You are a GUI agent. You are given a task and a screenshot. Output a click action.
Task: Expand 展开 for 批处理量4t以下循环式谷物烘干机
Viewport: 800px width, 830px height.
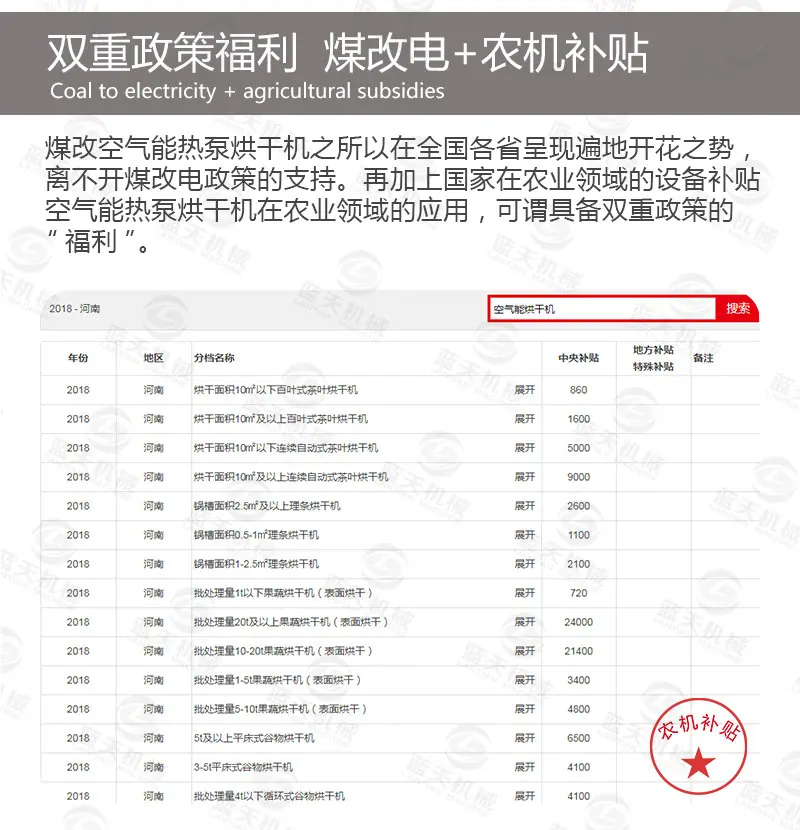pyautogui.click(x=525, y=796)
